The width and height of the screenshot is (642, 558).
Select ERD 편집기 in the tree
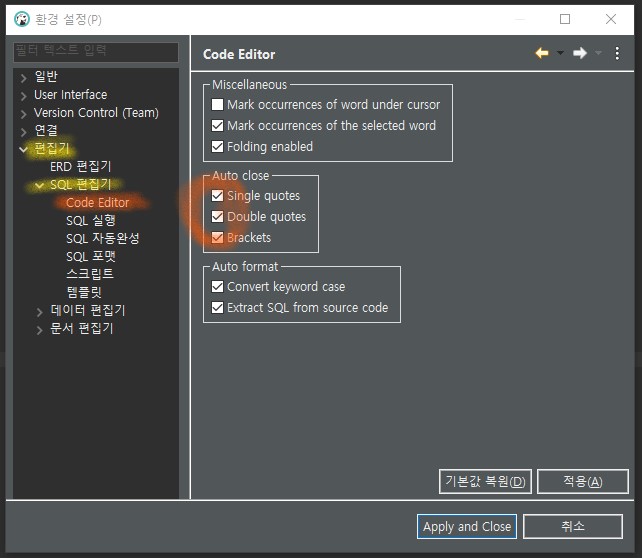[81, 167]
